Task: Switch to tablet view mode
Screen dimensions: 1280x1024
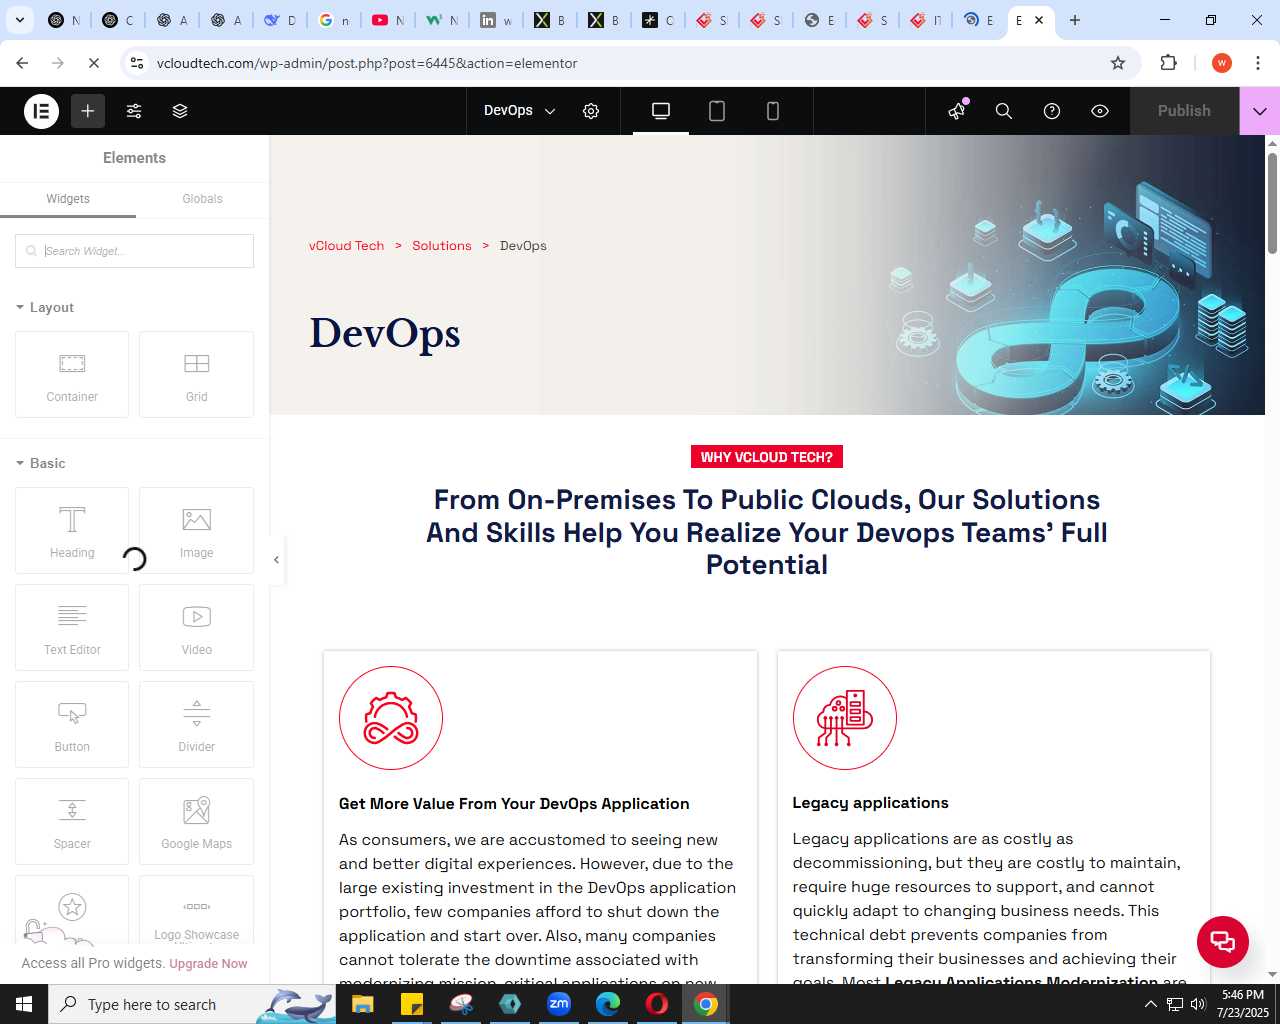Action: tap(717, 111)
